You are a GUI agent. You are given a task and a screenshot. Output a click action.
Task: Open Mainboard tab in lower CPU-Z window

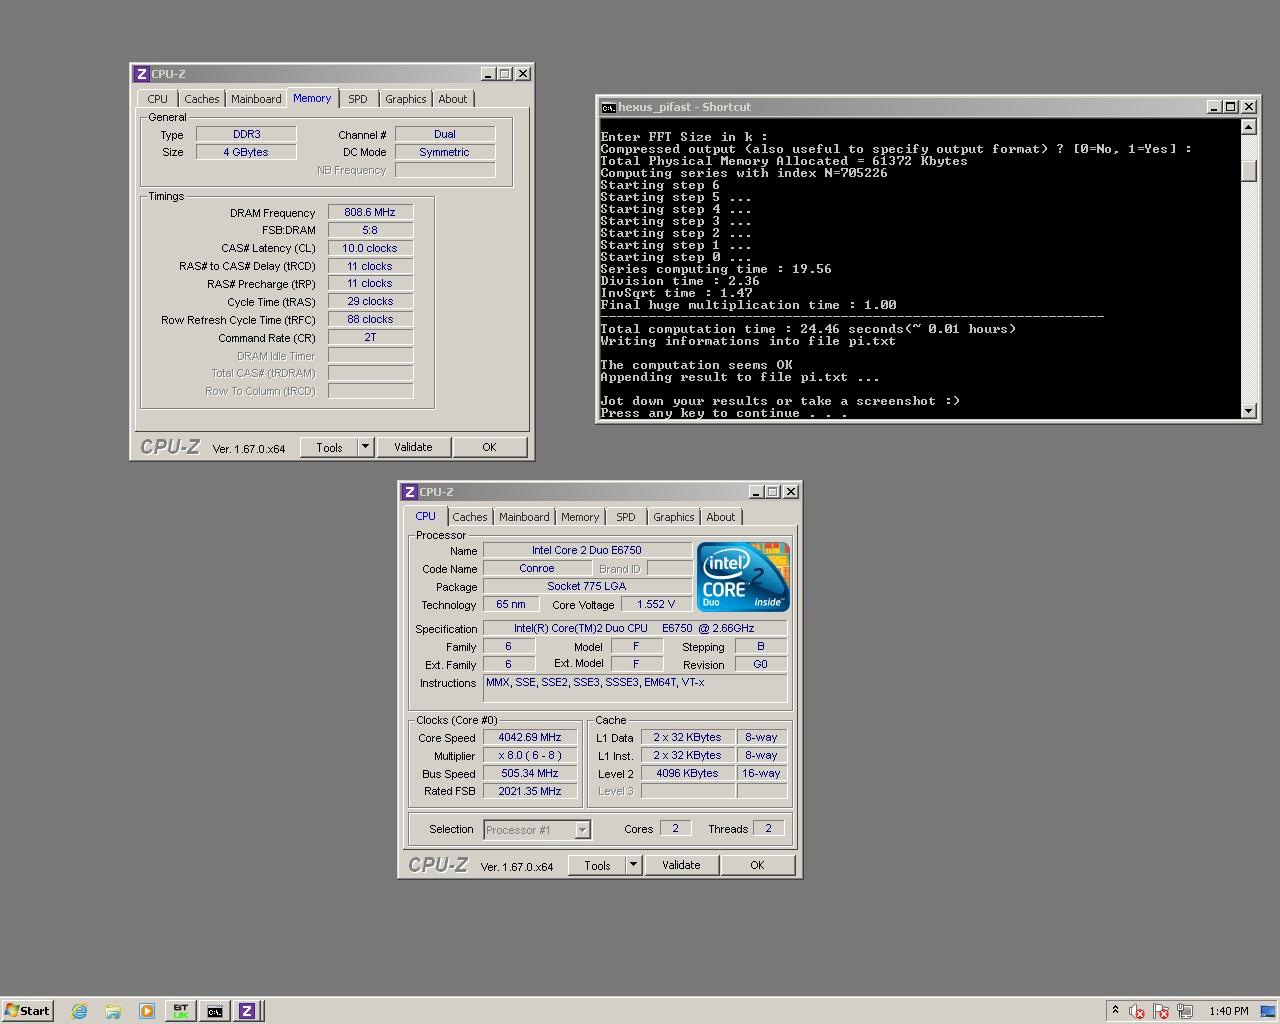524,517
